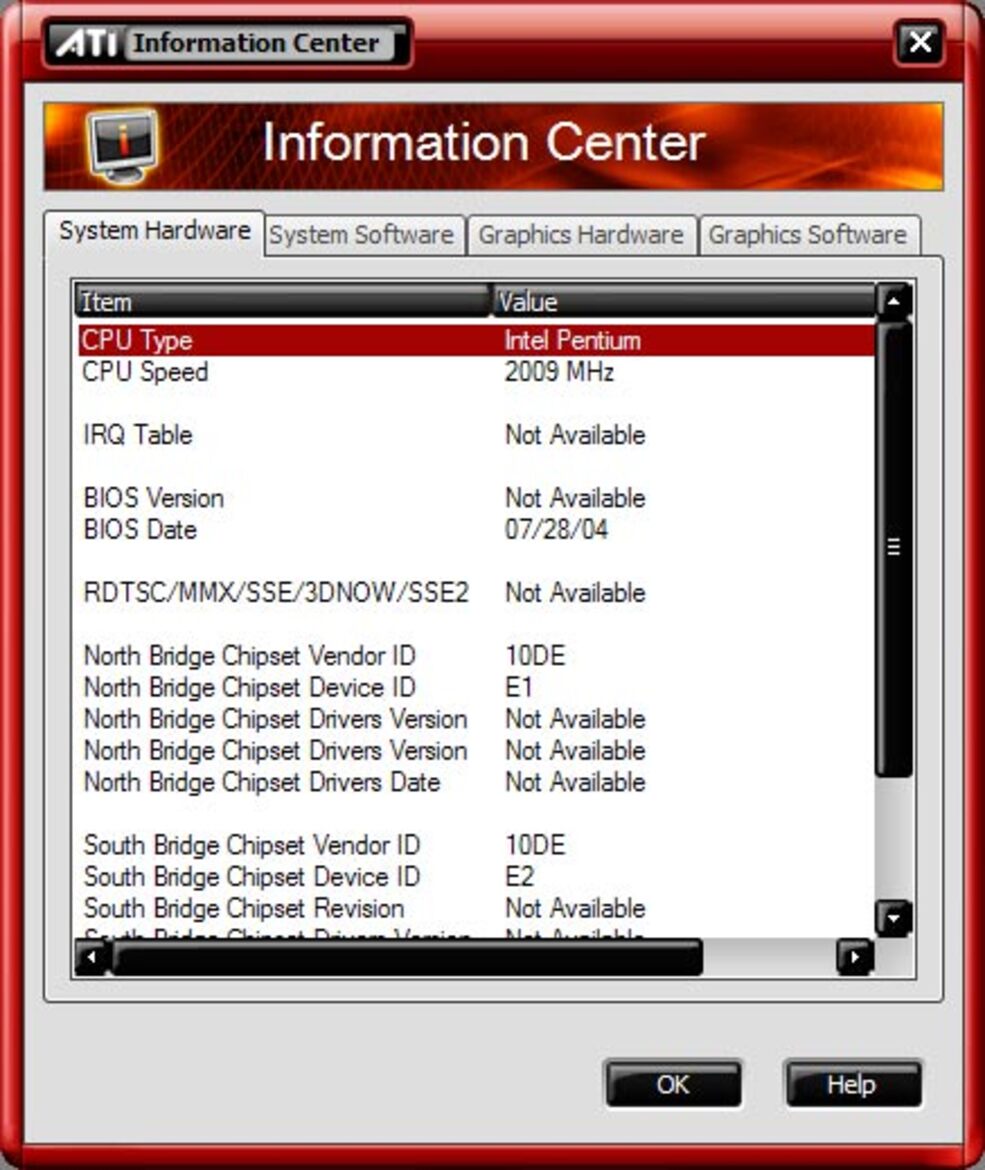Screen dimensions: 985x1170
Task: Click the vertical scrollbar up arrow
Action: click(894, 301)
